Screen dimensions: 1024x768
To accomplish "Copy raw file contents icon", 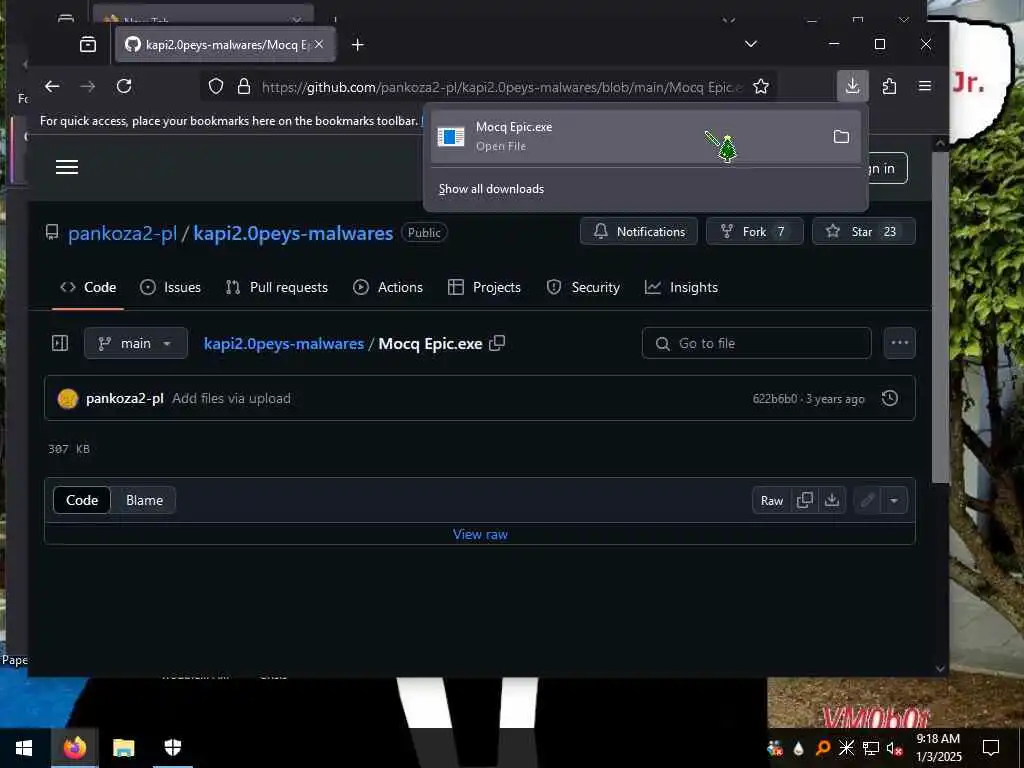I will pos(805,500).
